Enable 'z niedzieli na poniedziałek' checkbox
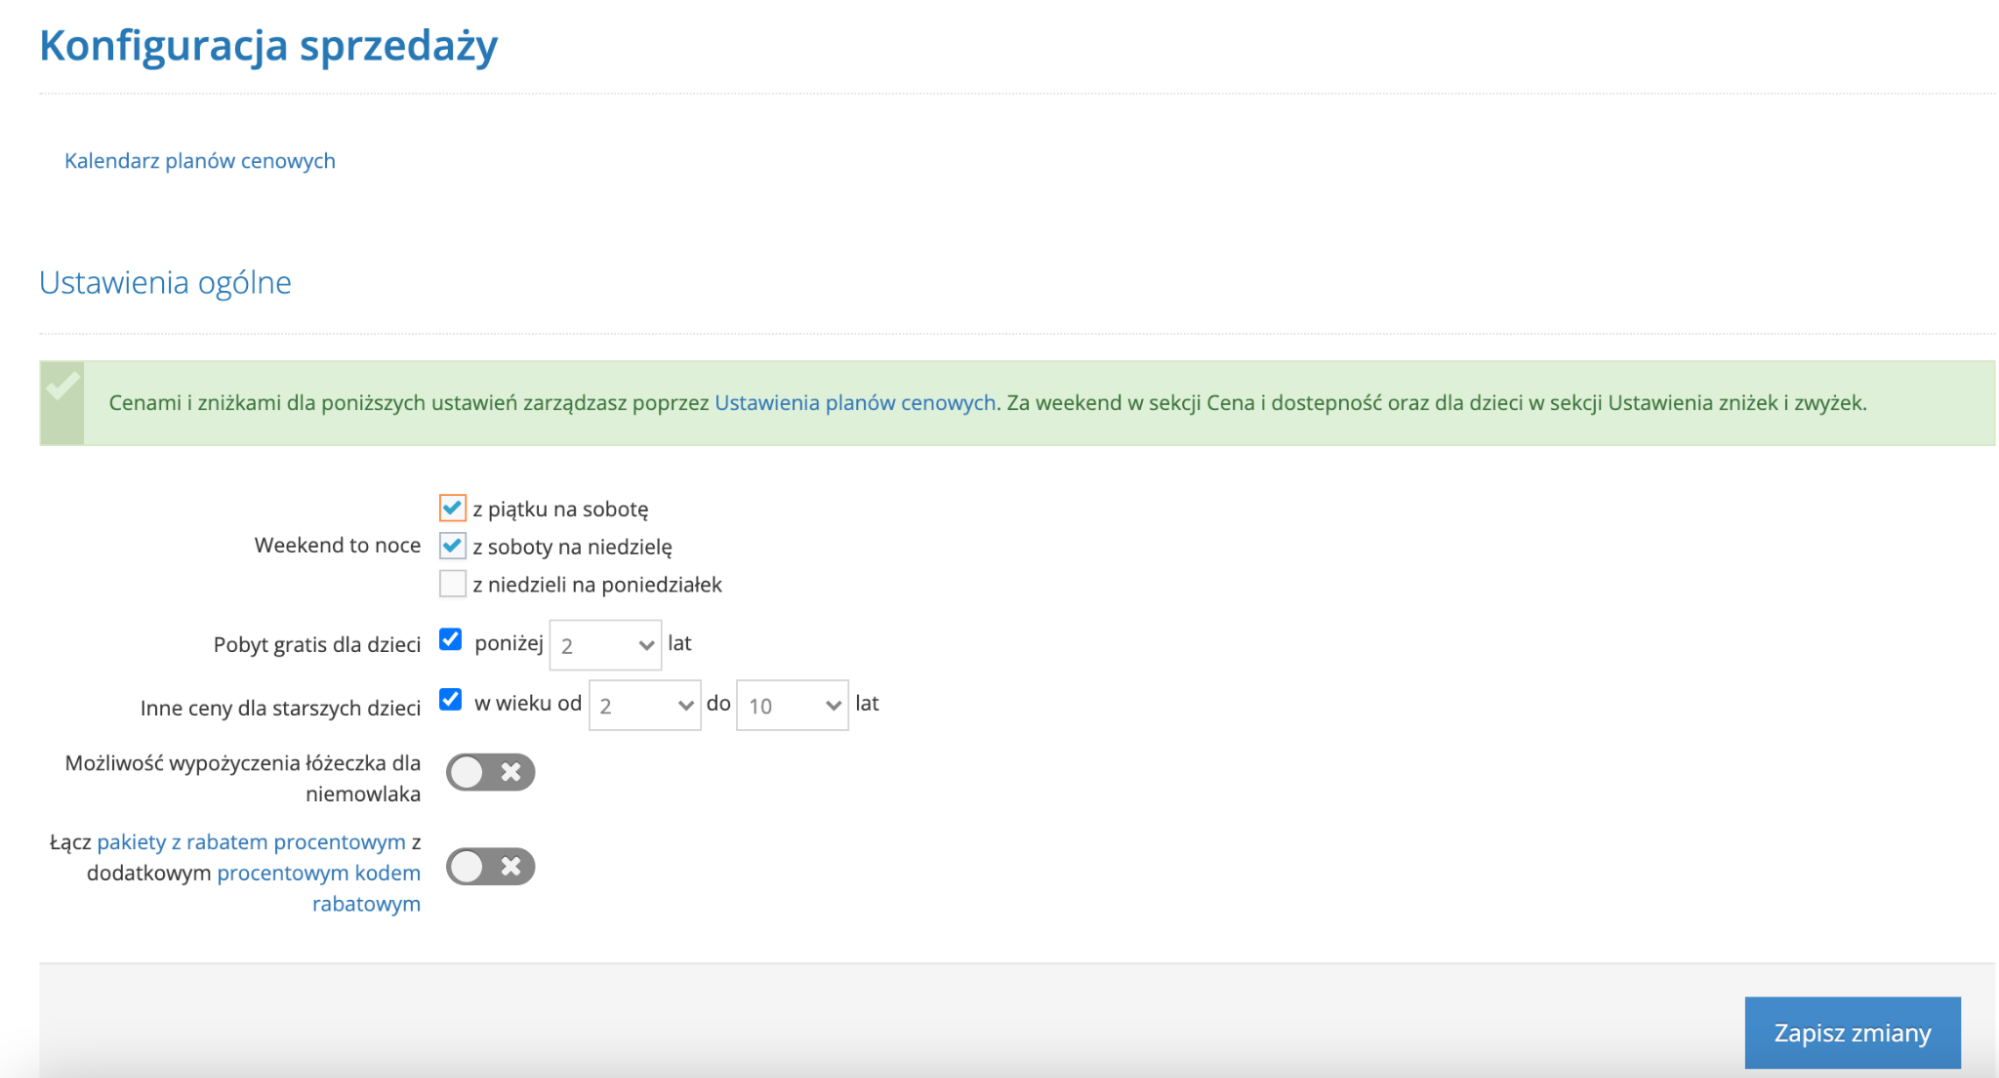Viewport: 1999px width, 1078px height. (x=452, y=584)
